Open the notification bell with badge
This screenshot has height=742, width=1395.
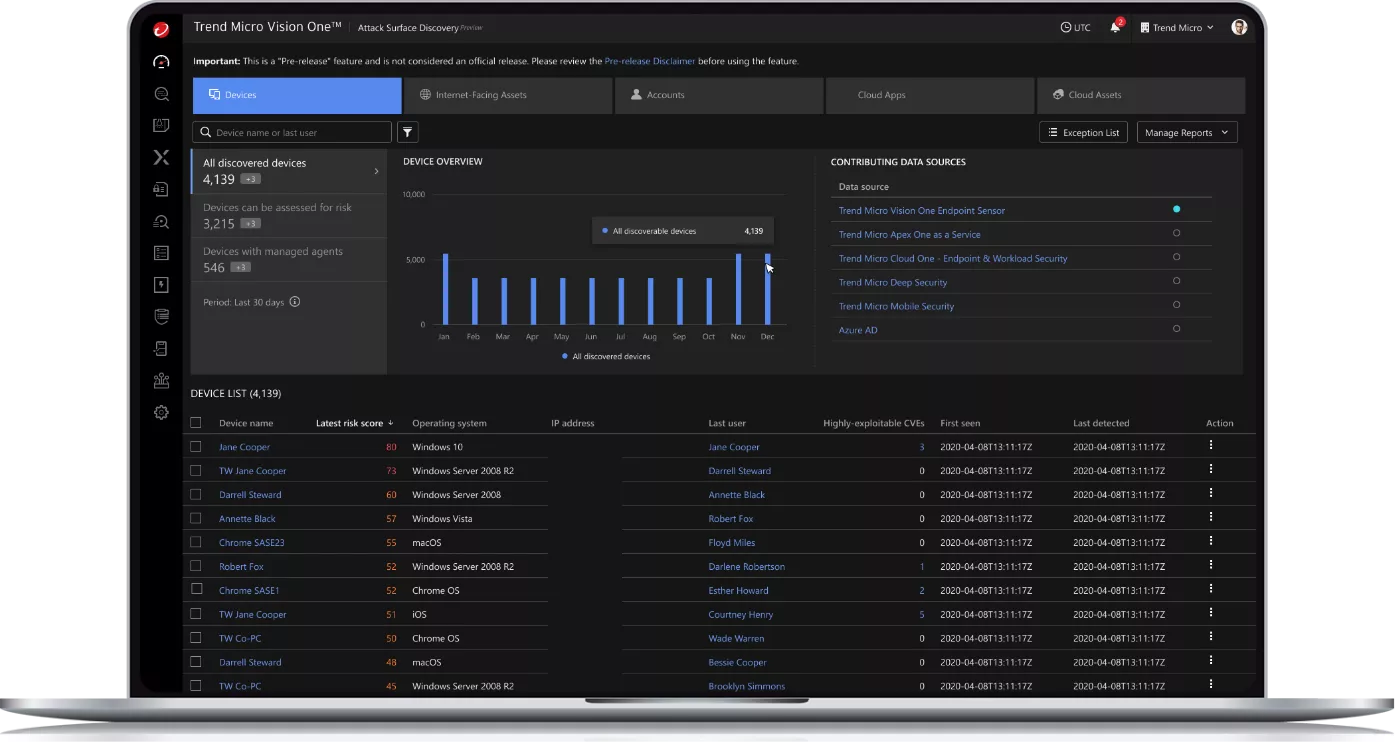(x=1116, y=27)
